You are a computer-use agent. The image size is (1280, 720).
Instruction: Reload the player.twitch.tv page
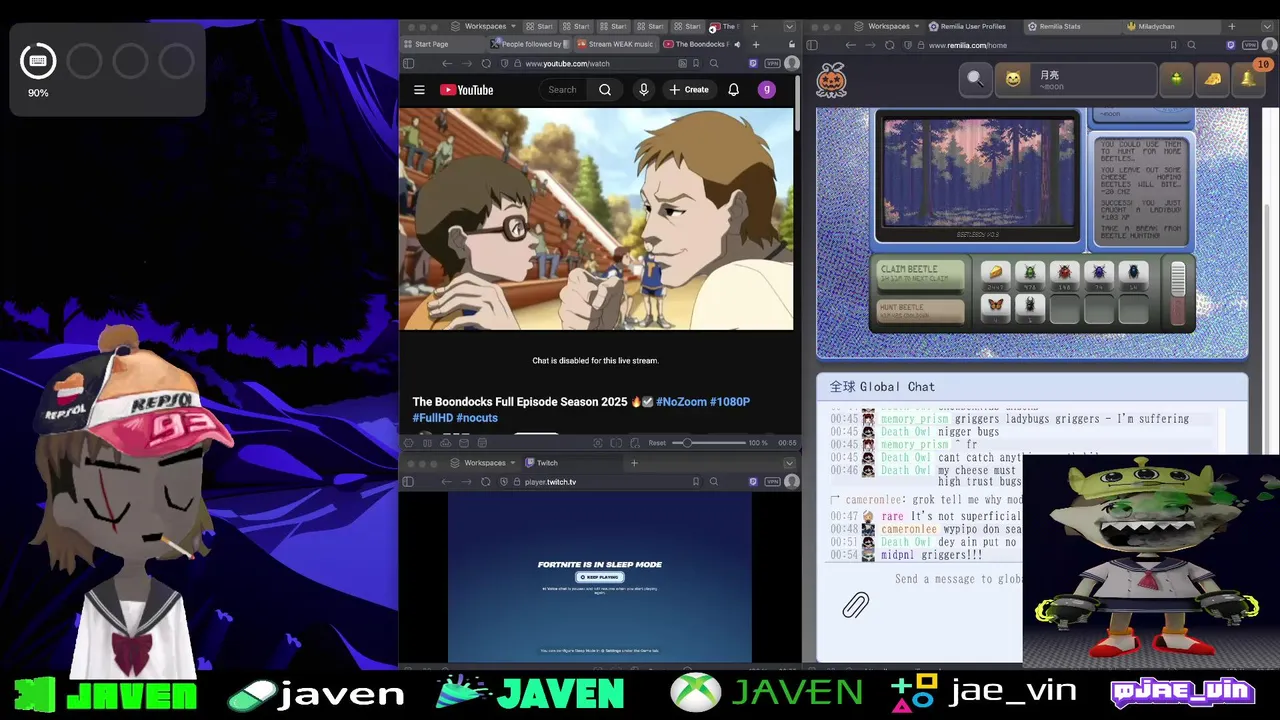(x=486, y=482)
